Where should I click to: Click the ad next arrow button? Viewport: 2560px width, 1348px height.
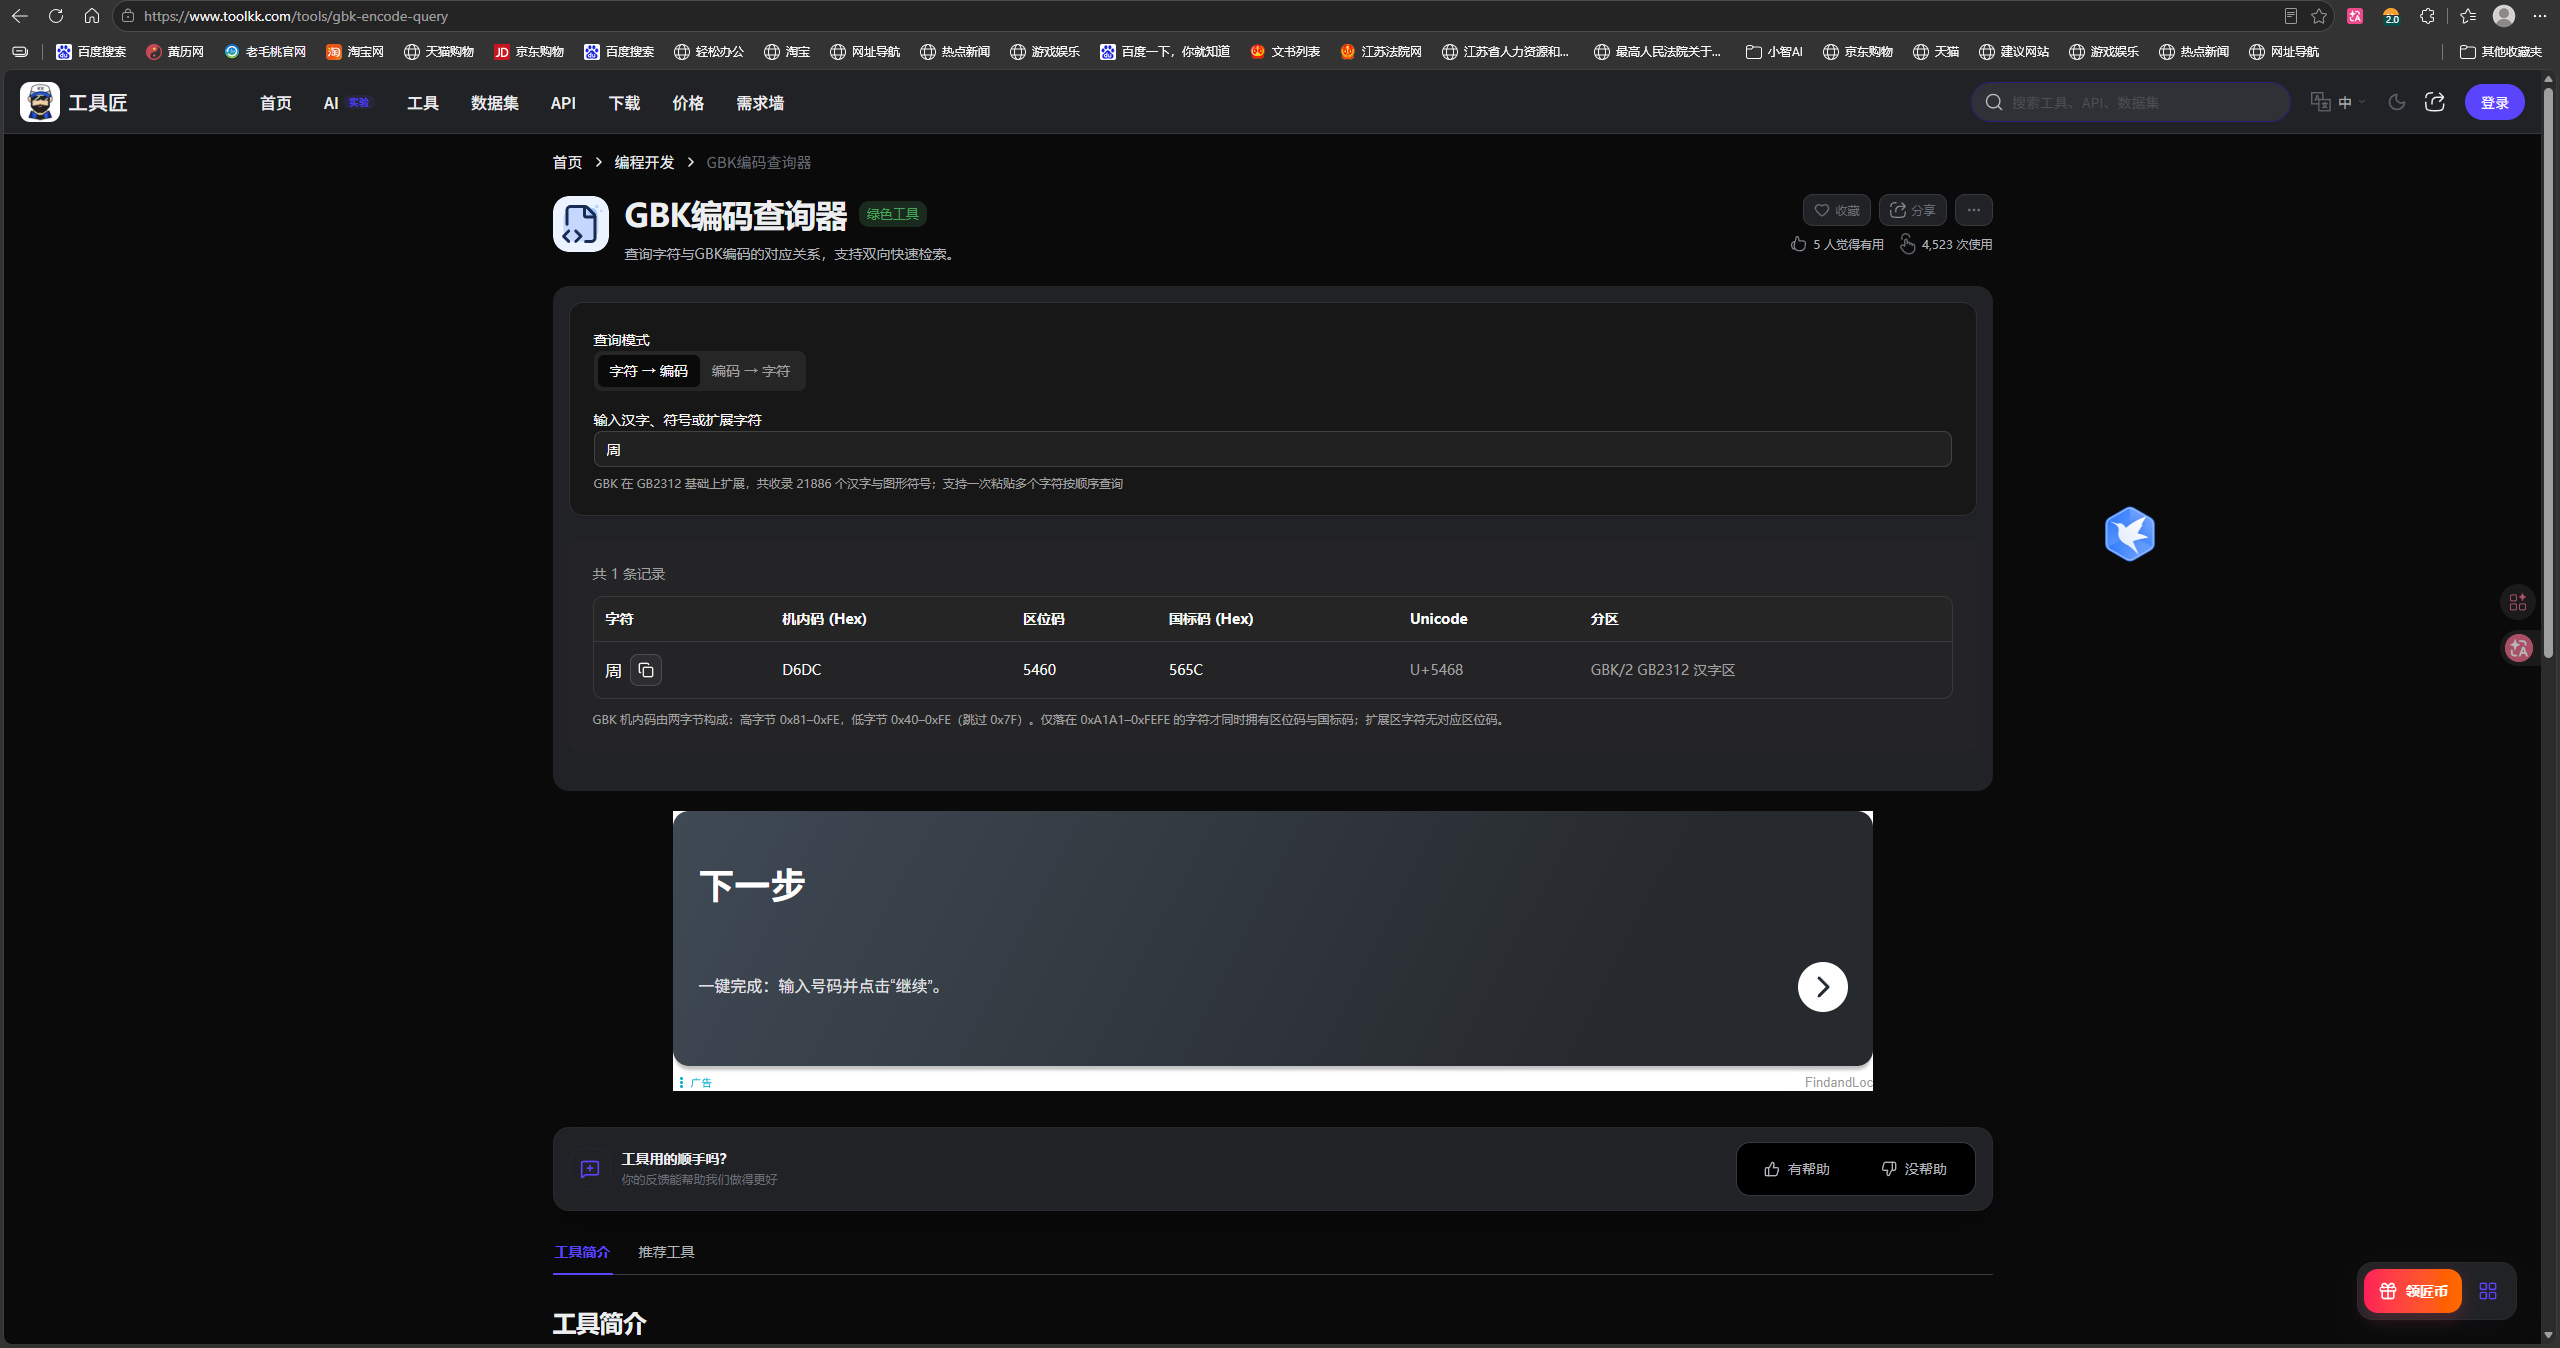point(1822,987)
